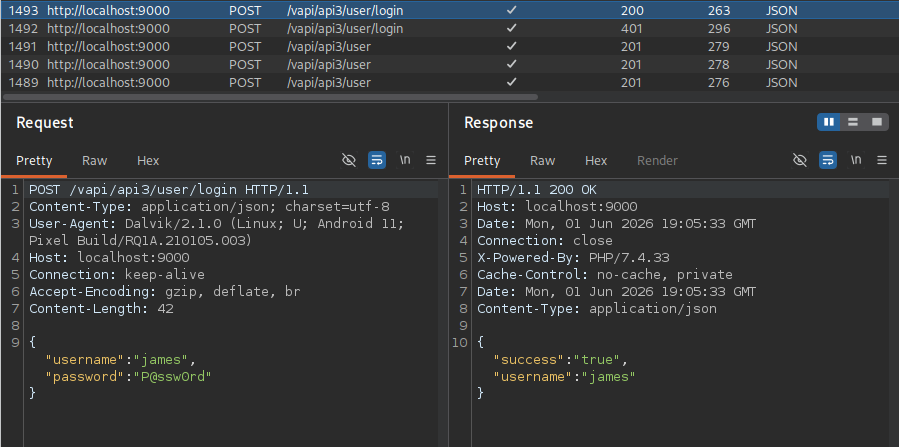Click JSON MIME type in row 1489
Screen dimensions: 899x447
781,83
